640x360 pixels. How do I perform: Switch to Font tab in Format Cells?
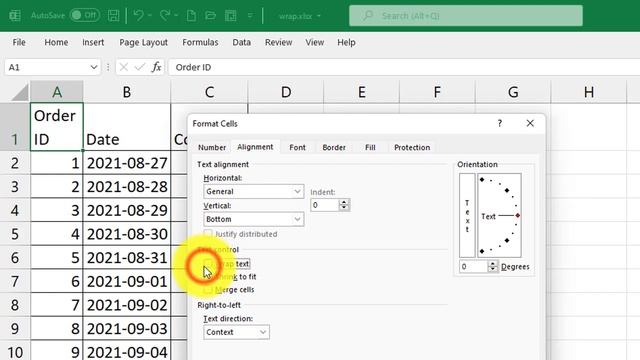(x=297, y=147)
